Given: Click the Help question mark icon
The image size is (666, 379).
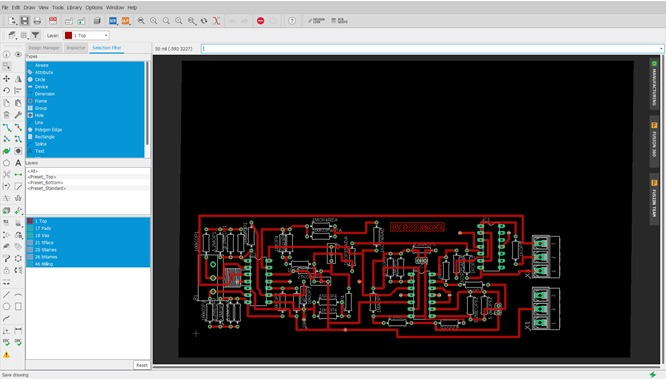Looking at the screenshot, I should click(292, 21).
